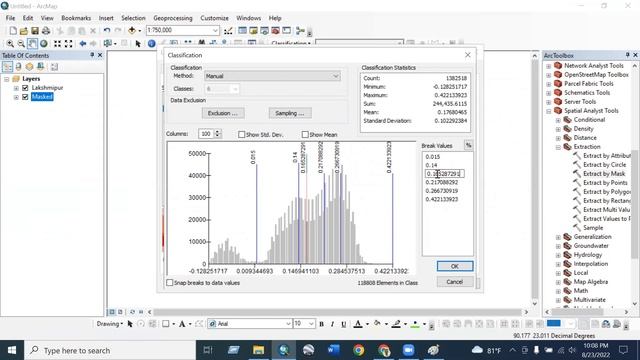Open the ArcToolbox window icon in toolbar
This screenshot has height=360, width=640.
coord(276,31)
